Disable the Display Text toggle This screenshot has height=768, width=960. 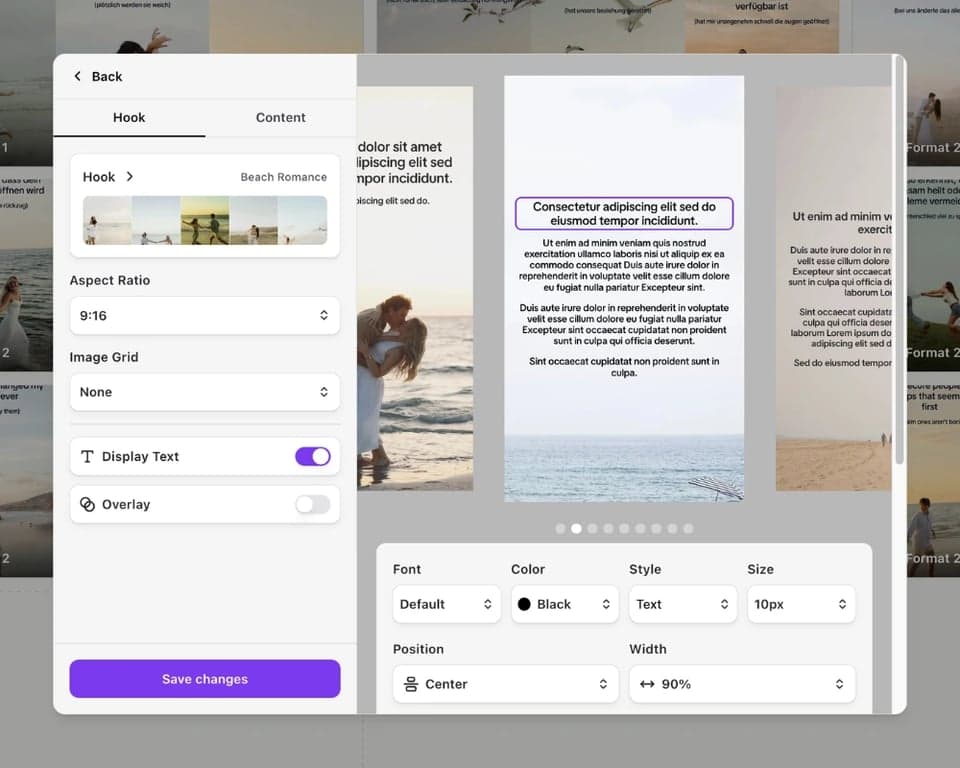click(313, 456)
